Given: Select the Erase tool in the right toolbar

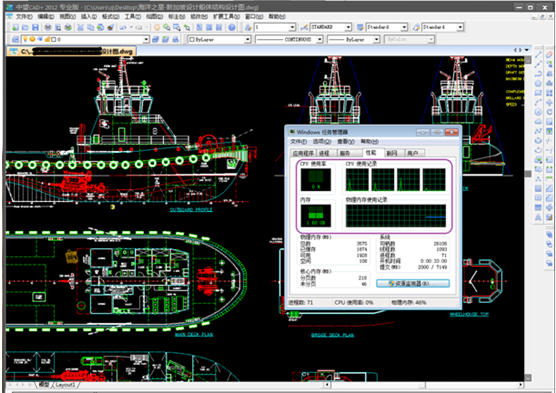Looking at the screenshot, I should click(549, 54).
